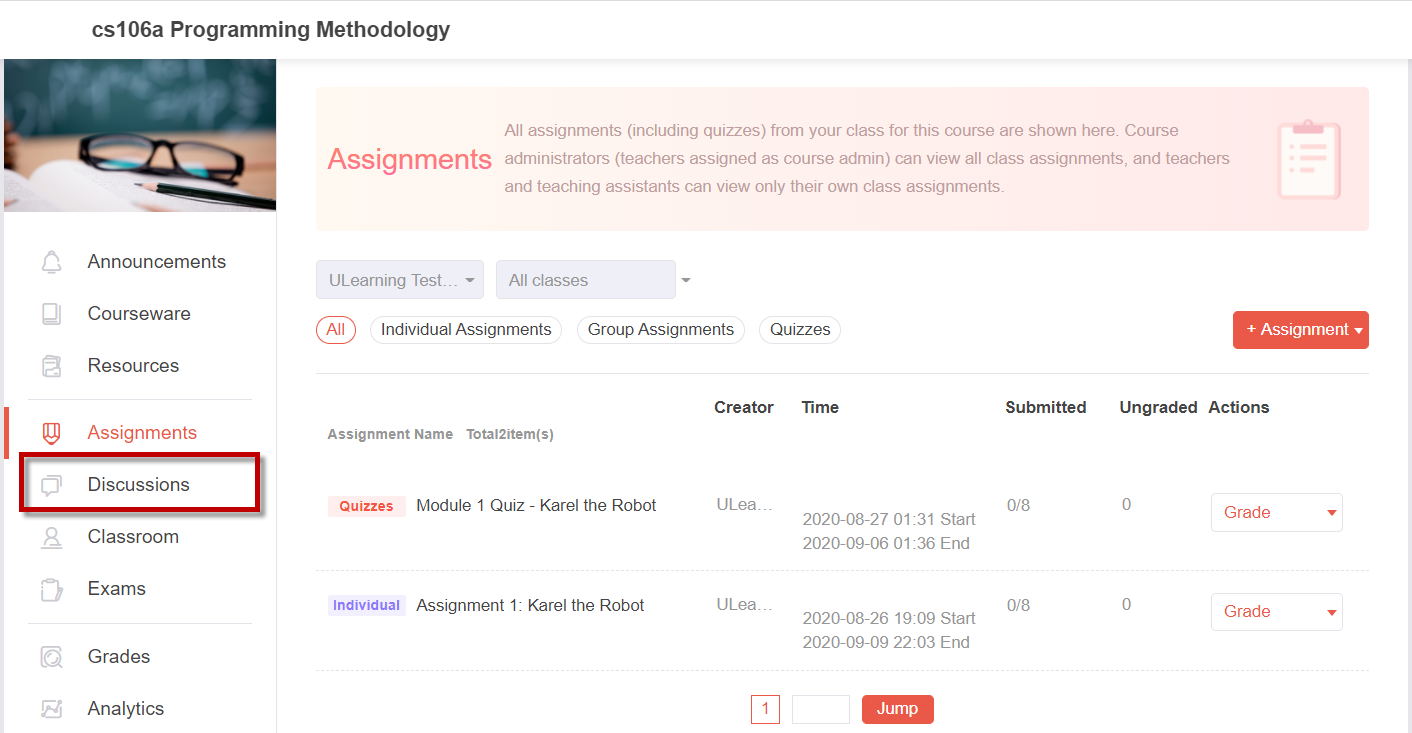1412x733 pixels.
Task: Click the Creator column header
Action: (x=744, y=408)
